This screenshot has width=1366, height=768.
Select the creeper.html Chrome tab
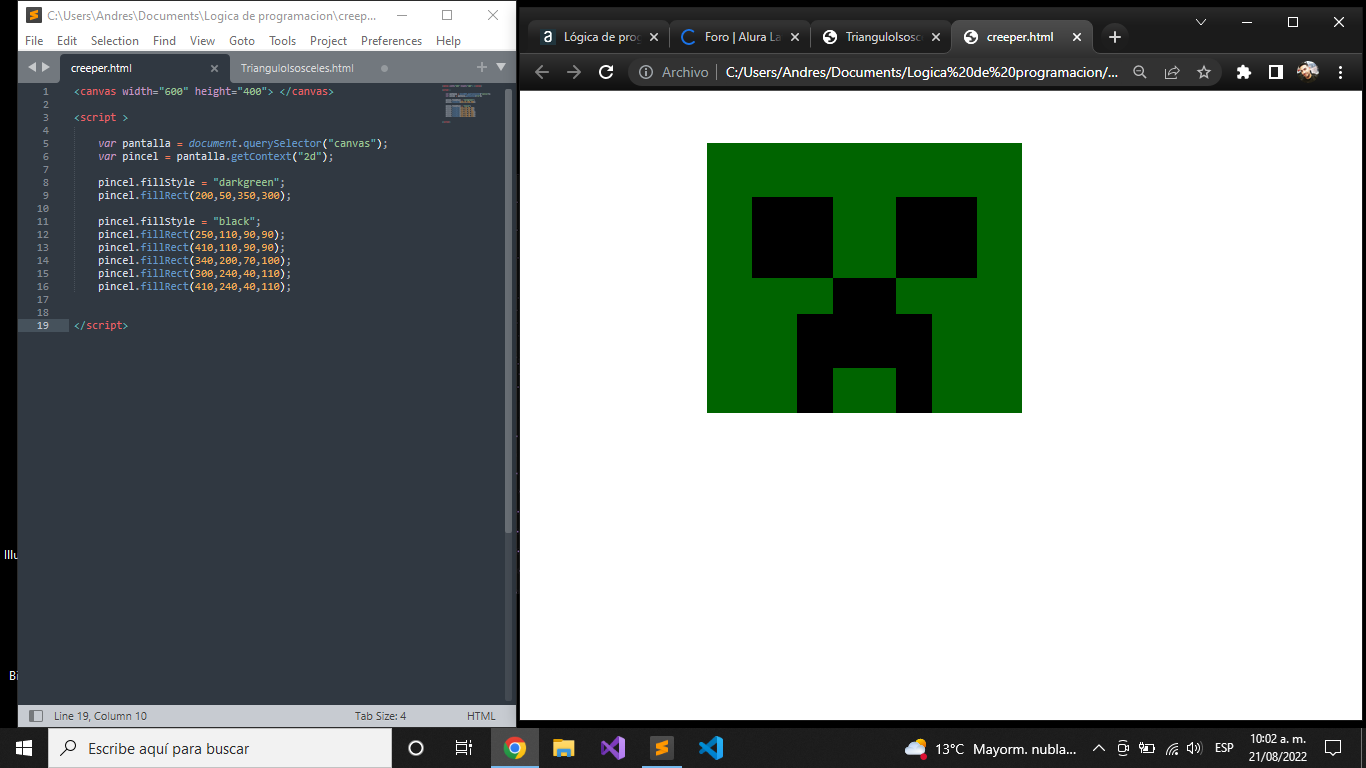[1020, 37]
